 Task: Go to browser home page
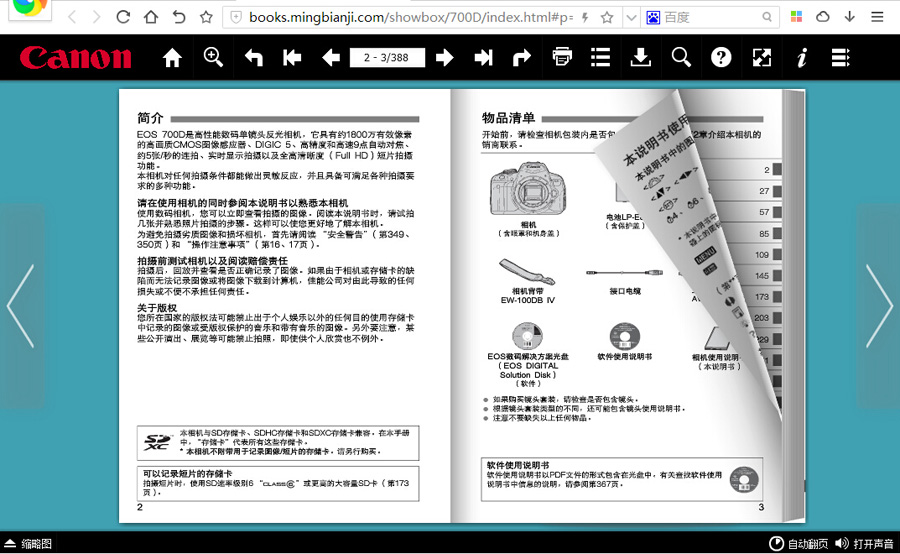click(x=151, y=17)
